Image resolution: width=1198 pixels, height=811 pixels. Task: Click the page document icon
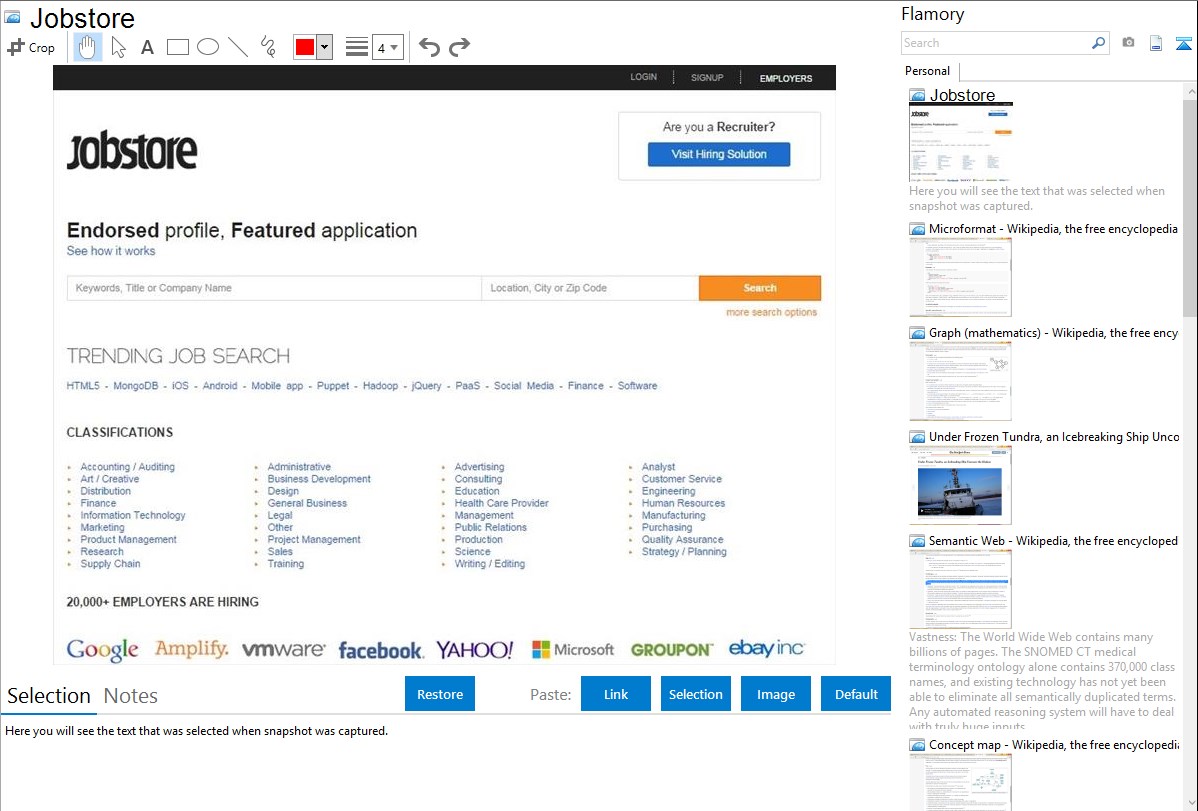[x=1156, y=43]
